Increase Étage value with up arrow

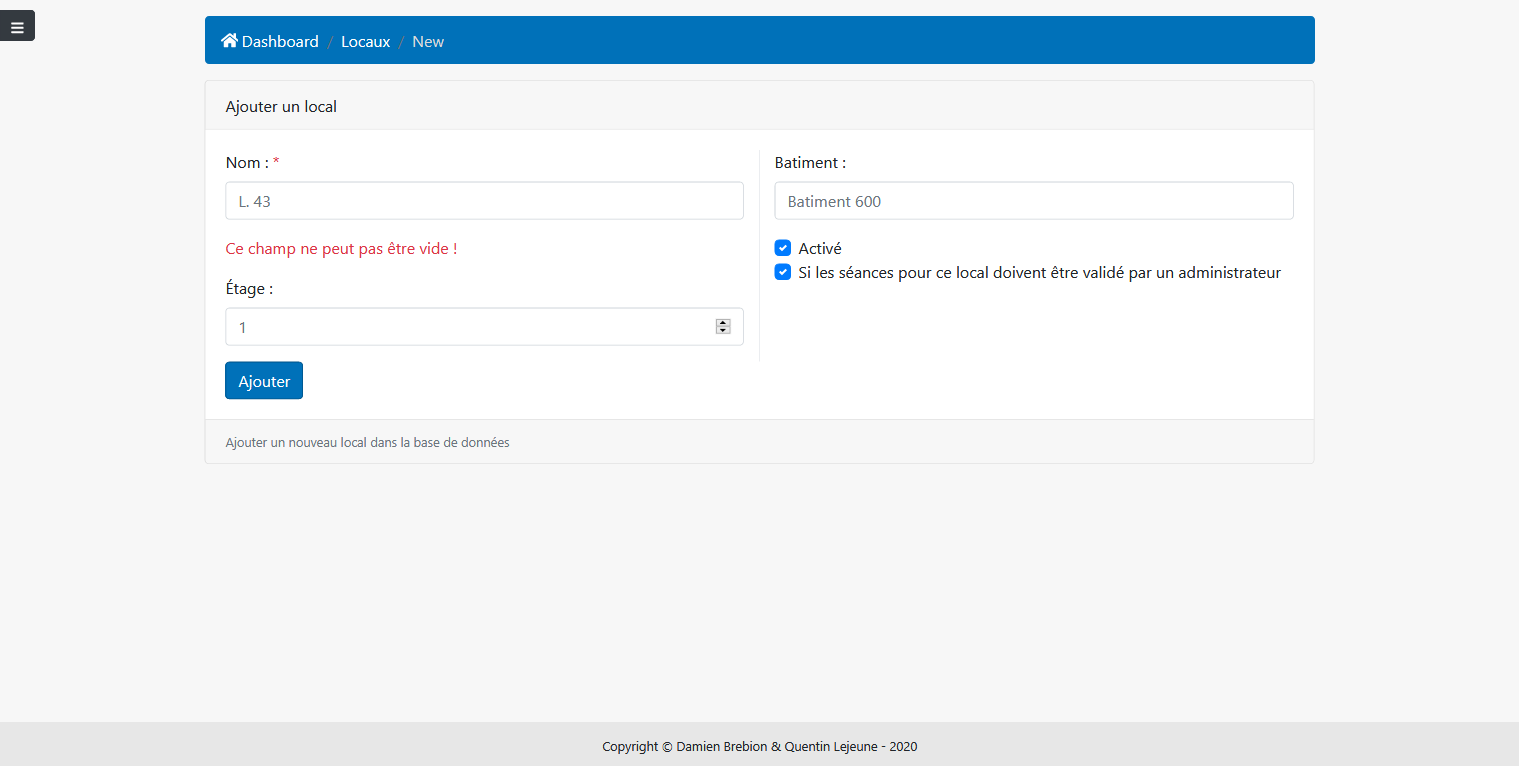pos(723,323)
